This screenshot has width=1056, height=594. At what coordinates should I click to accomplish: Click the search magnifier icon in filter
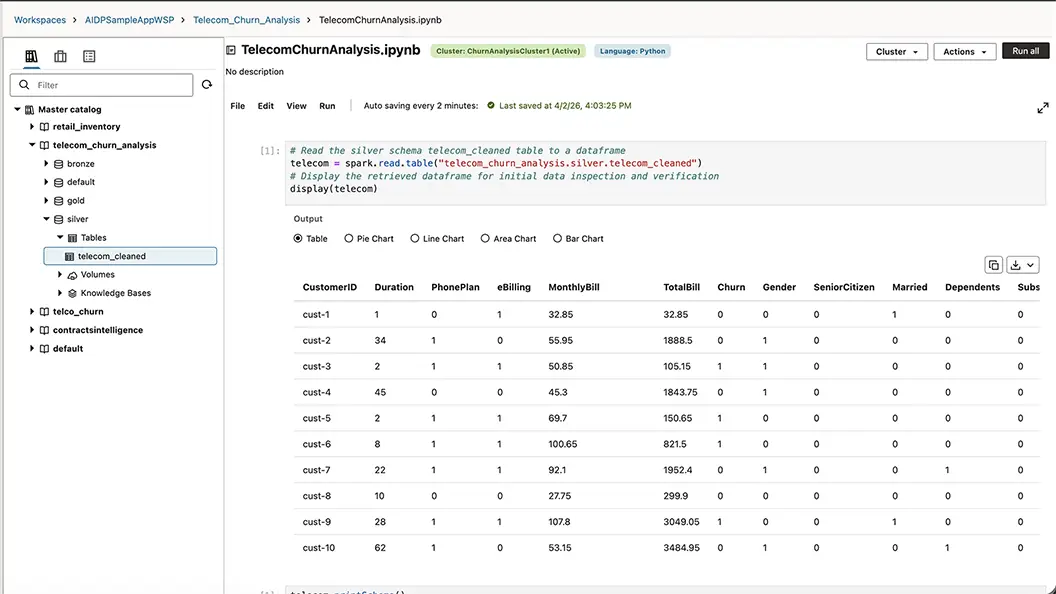[x=24, y=85]
